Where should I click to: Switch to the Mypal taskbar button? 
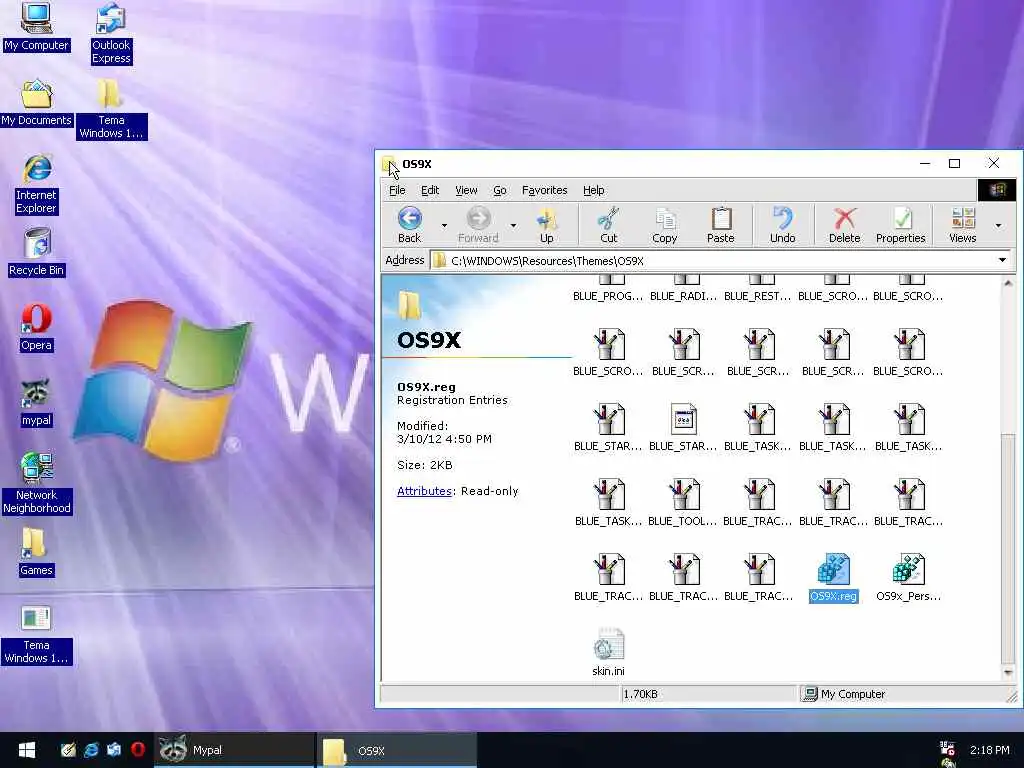point(234,750)
